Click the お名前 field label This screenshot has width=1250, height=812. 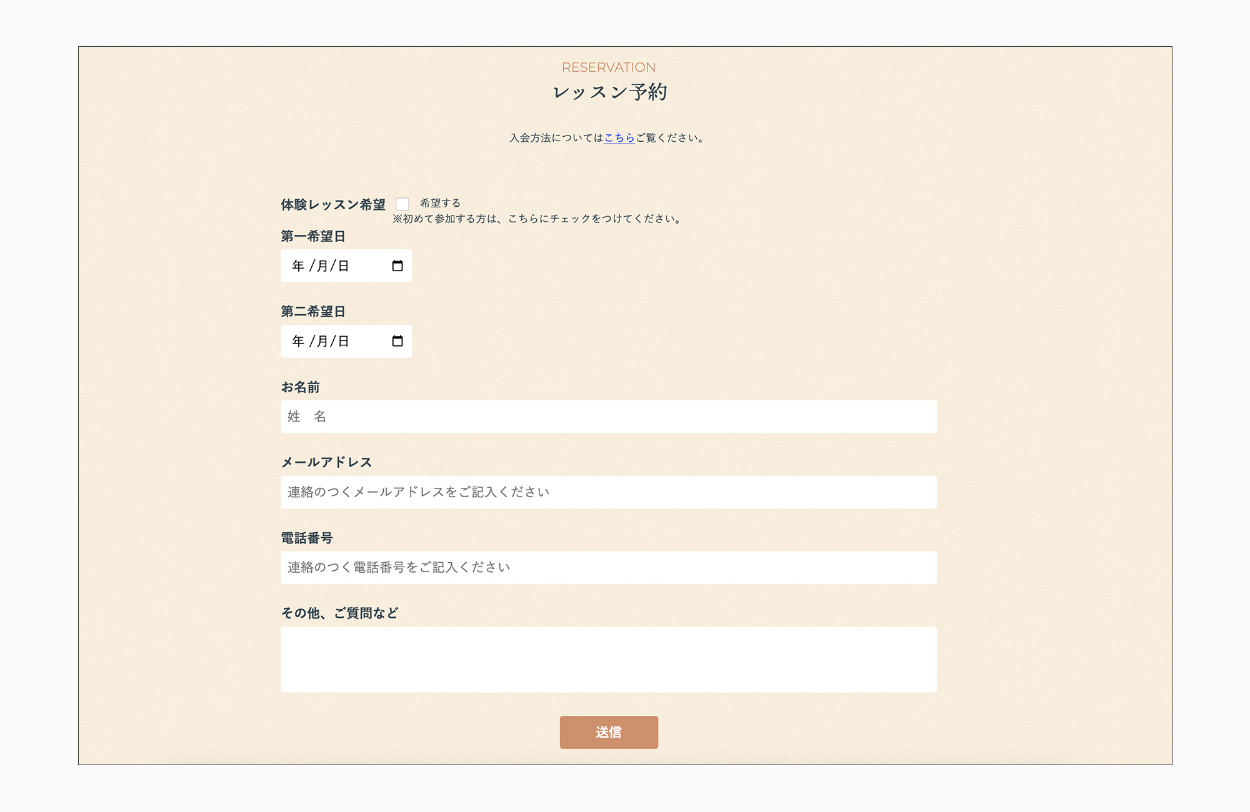click(300, 387)
